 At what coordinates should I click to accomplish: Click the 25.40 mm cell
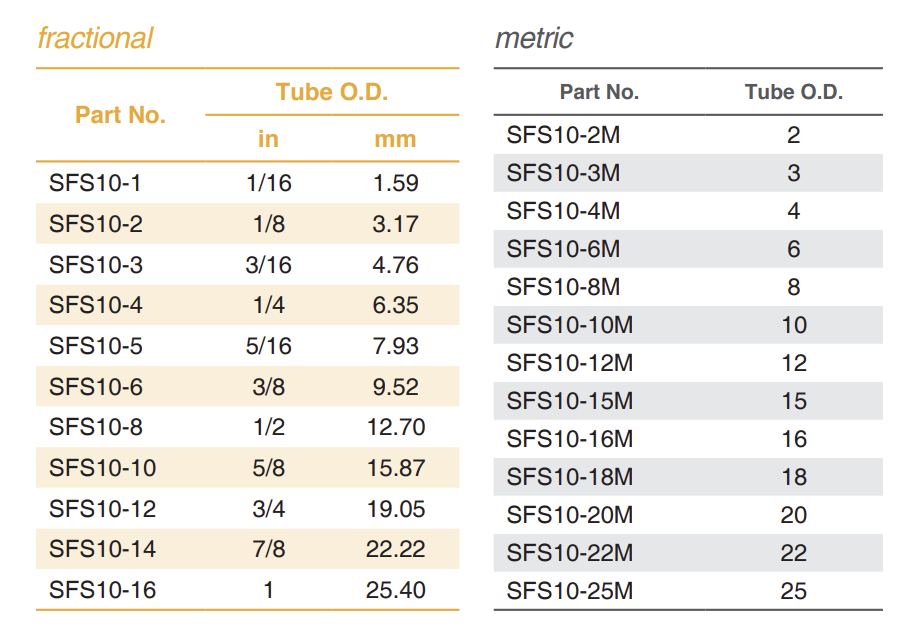click(x=396, y=590)
